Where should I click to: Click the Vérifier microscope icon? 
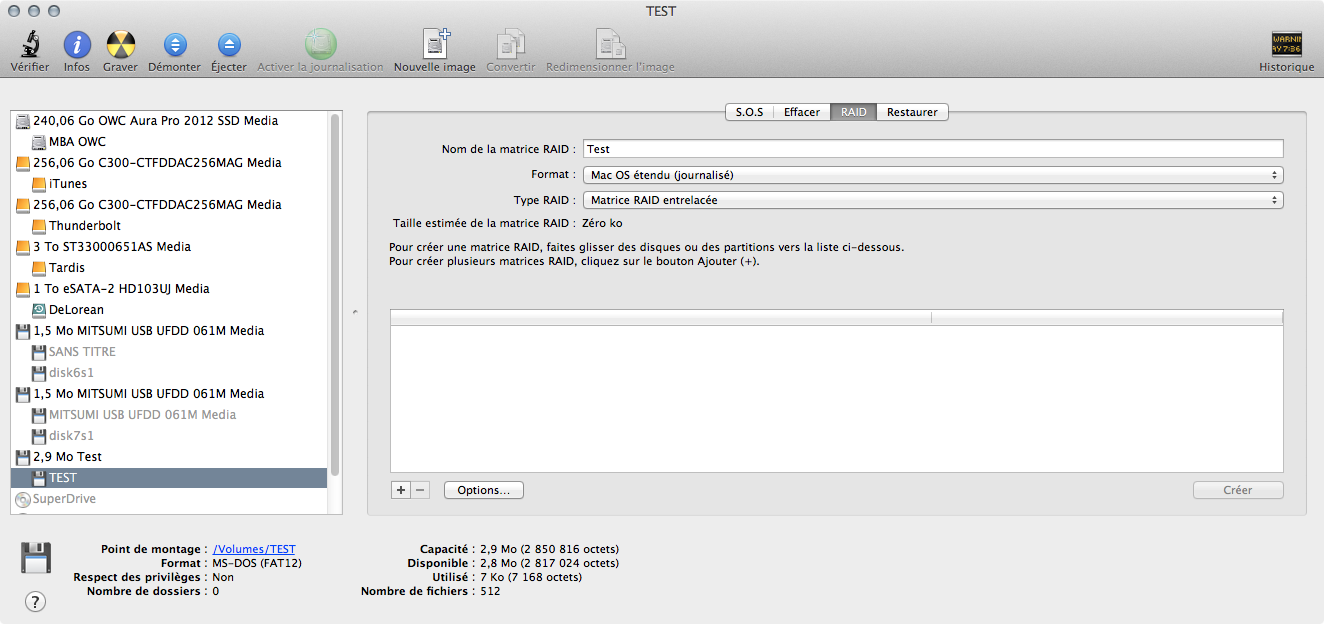point(29,45)
